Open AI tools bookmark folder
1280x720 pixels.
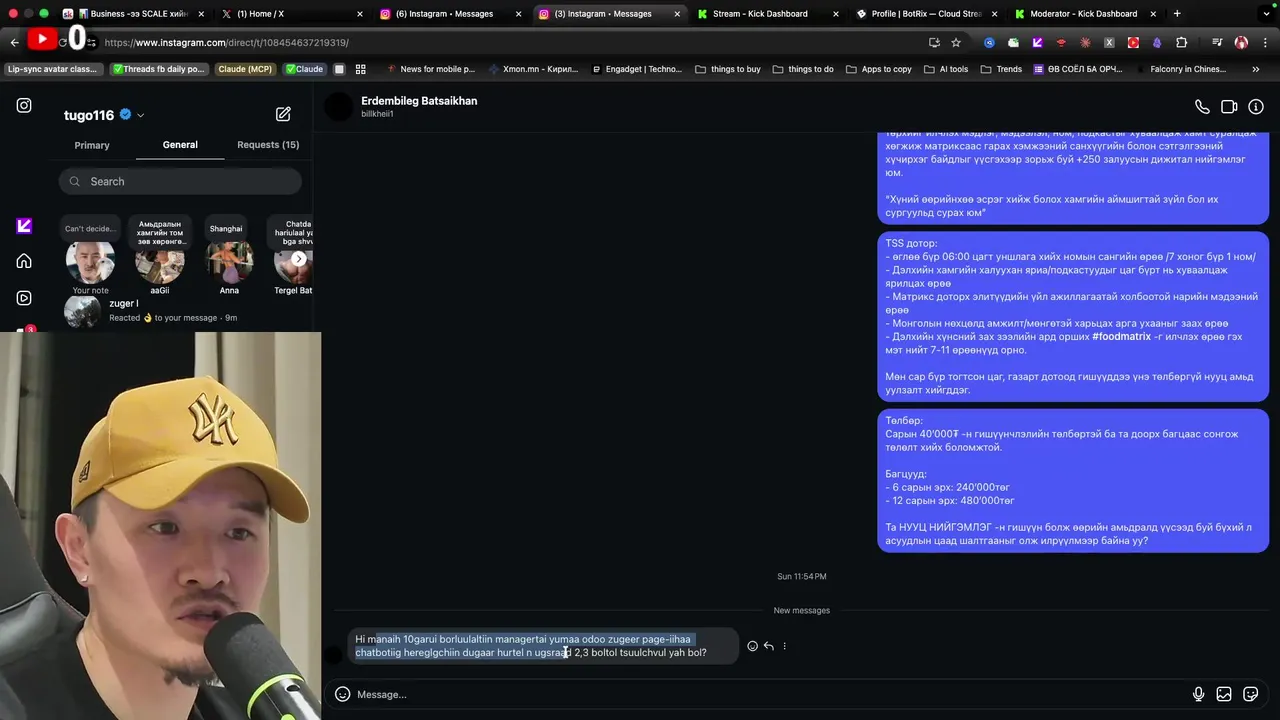(x=946, y=69)
